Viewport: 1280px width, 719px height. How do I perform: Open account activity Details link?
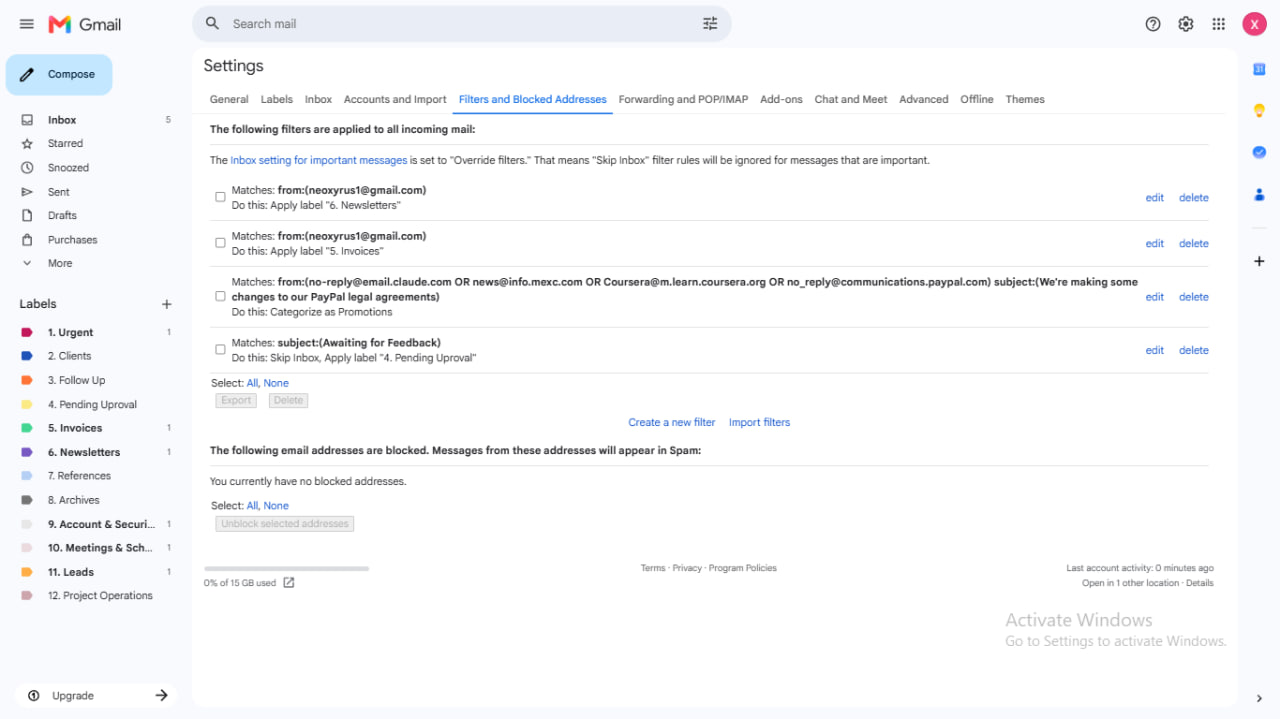[x=1200, y=583]
